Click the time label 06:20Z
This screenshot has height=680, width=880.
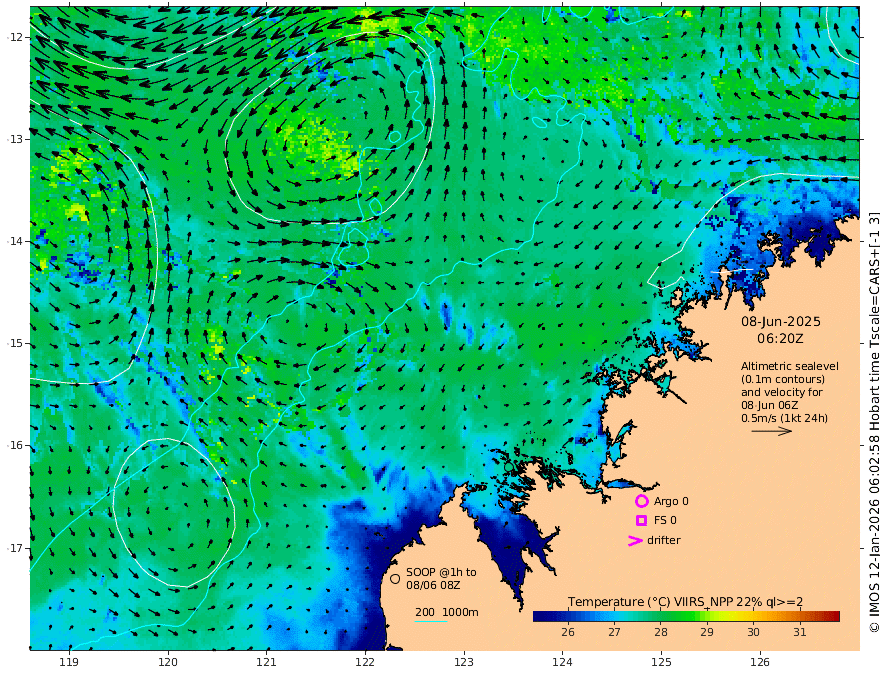780,339
